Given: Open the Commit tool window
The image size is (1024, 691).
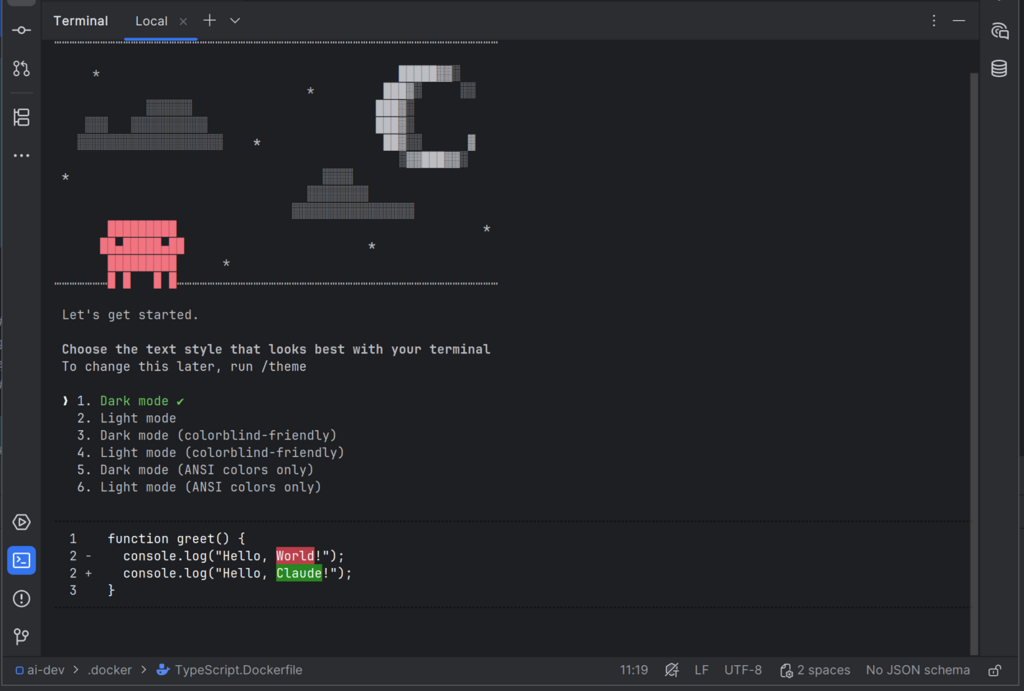Looking at the screenshot, I should click(21, 31).
